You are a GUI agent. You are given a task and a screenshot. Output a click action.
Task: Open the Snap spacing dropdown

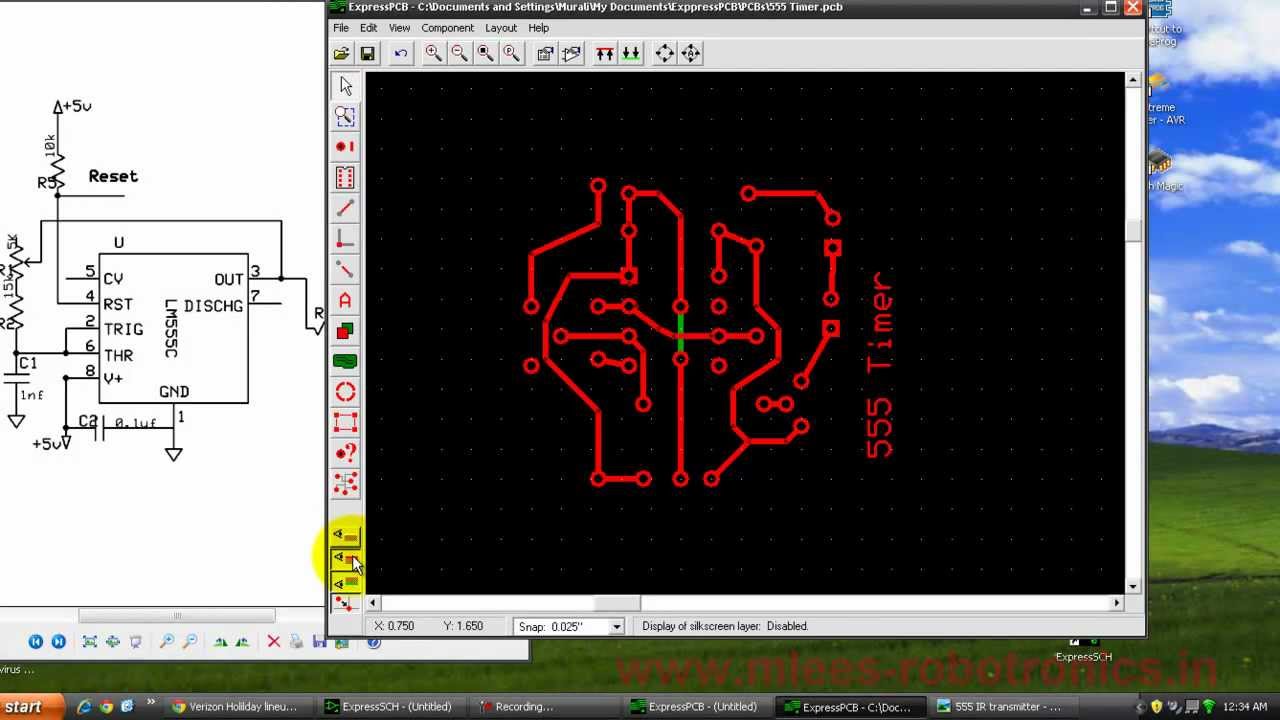615,626
